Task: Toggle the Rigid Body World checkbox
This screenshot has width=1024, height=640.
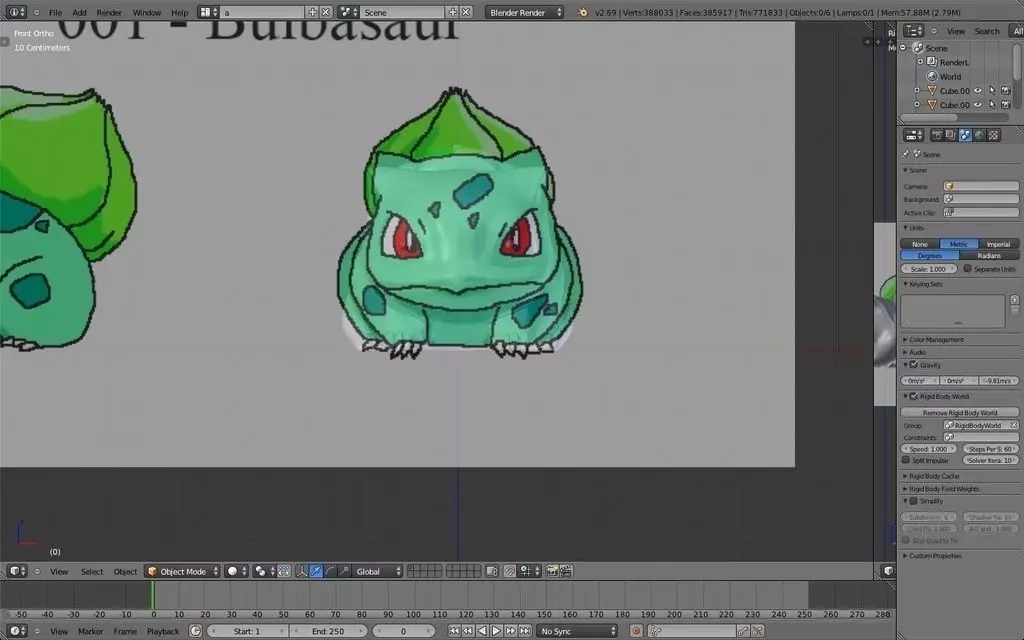Action: pyautogui.click(x=914, y=396)
